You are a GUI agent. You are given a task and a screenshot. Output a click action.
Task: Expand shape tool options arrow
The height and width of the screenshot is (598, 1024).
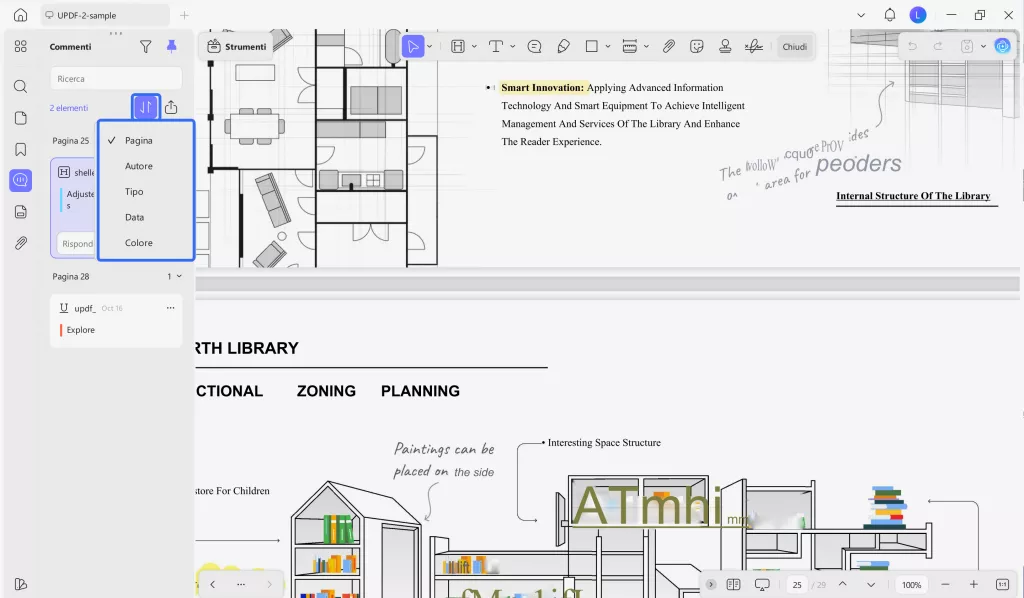pyautogui.click(x=608, y=46)
